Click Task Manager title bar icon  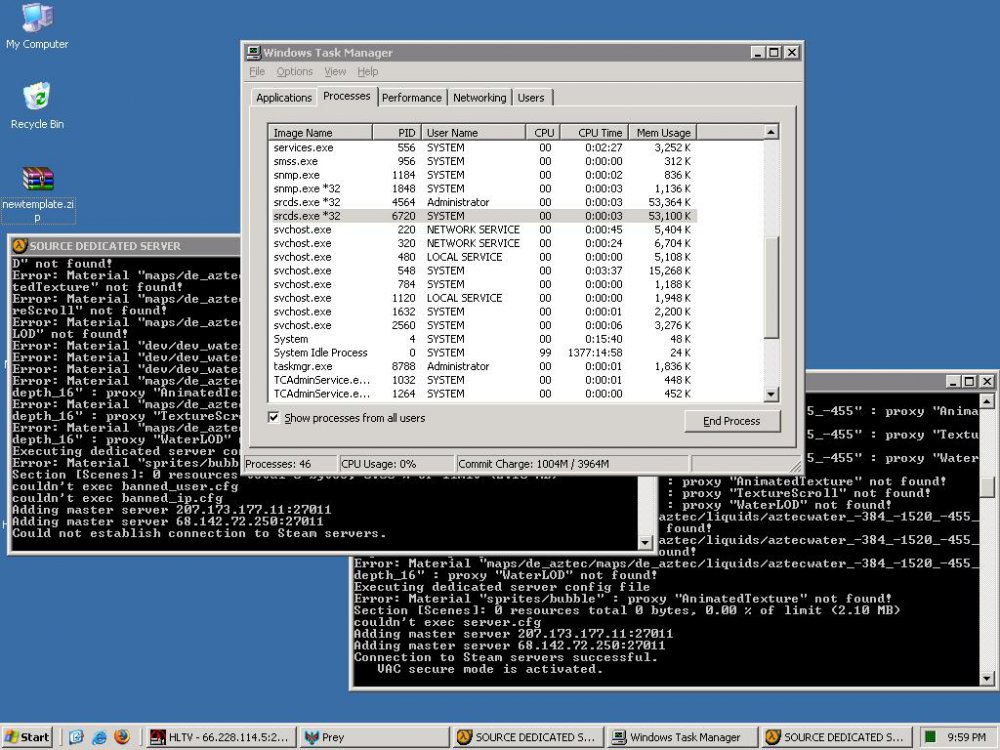(254, 52)
